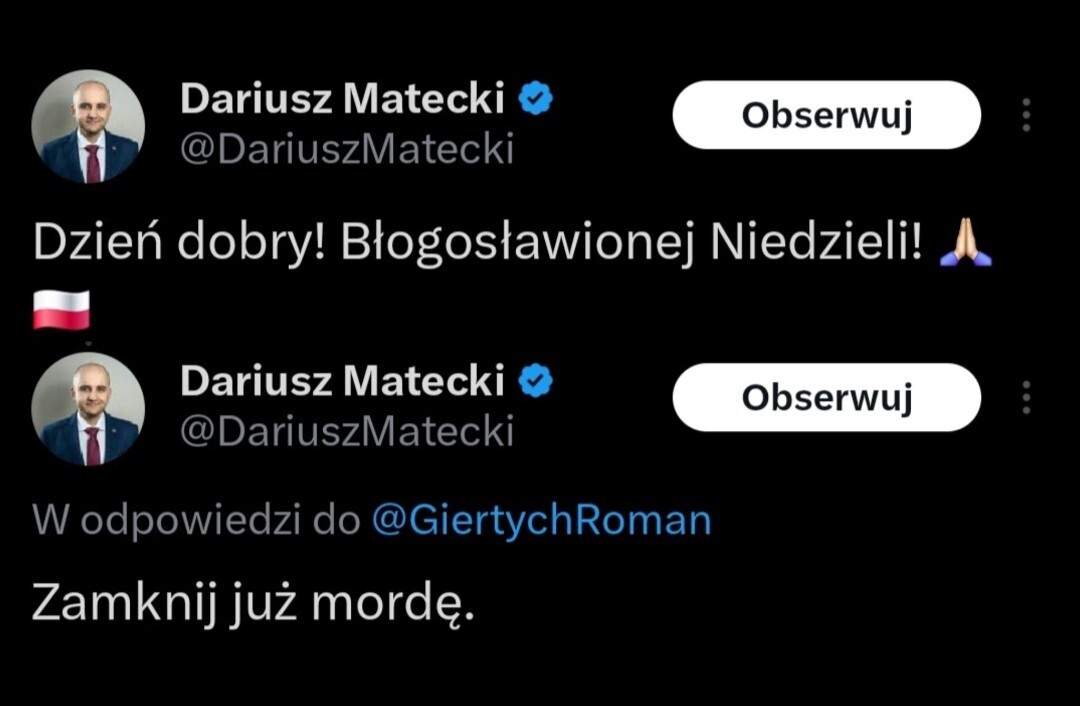Open the reply "Zamknij już mordę."

tap(252, 603)
